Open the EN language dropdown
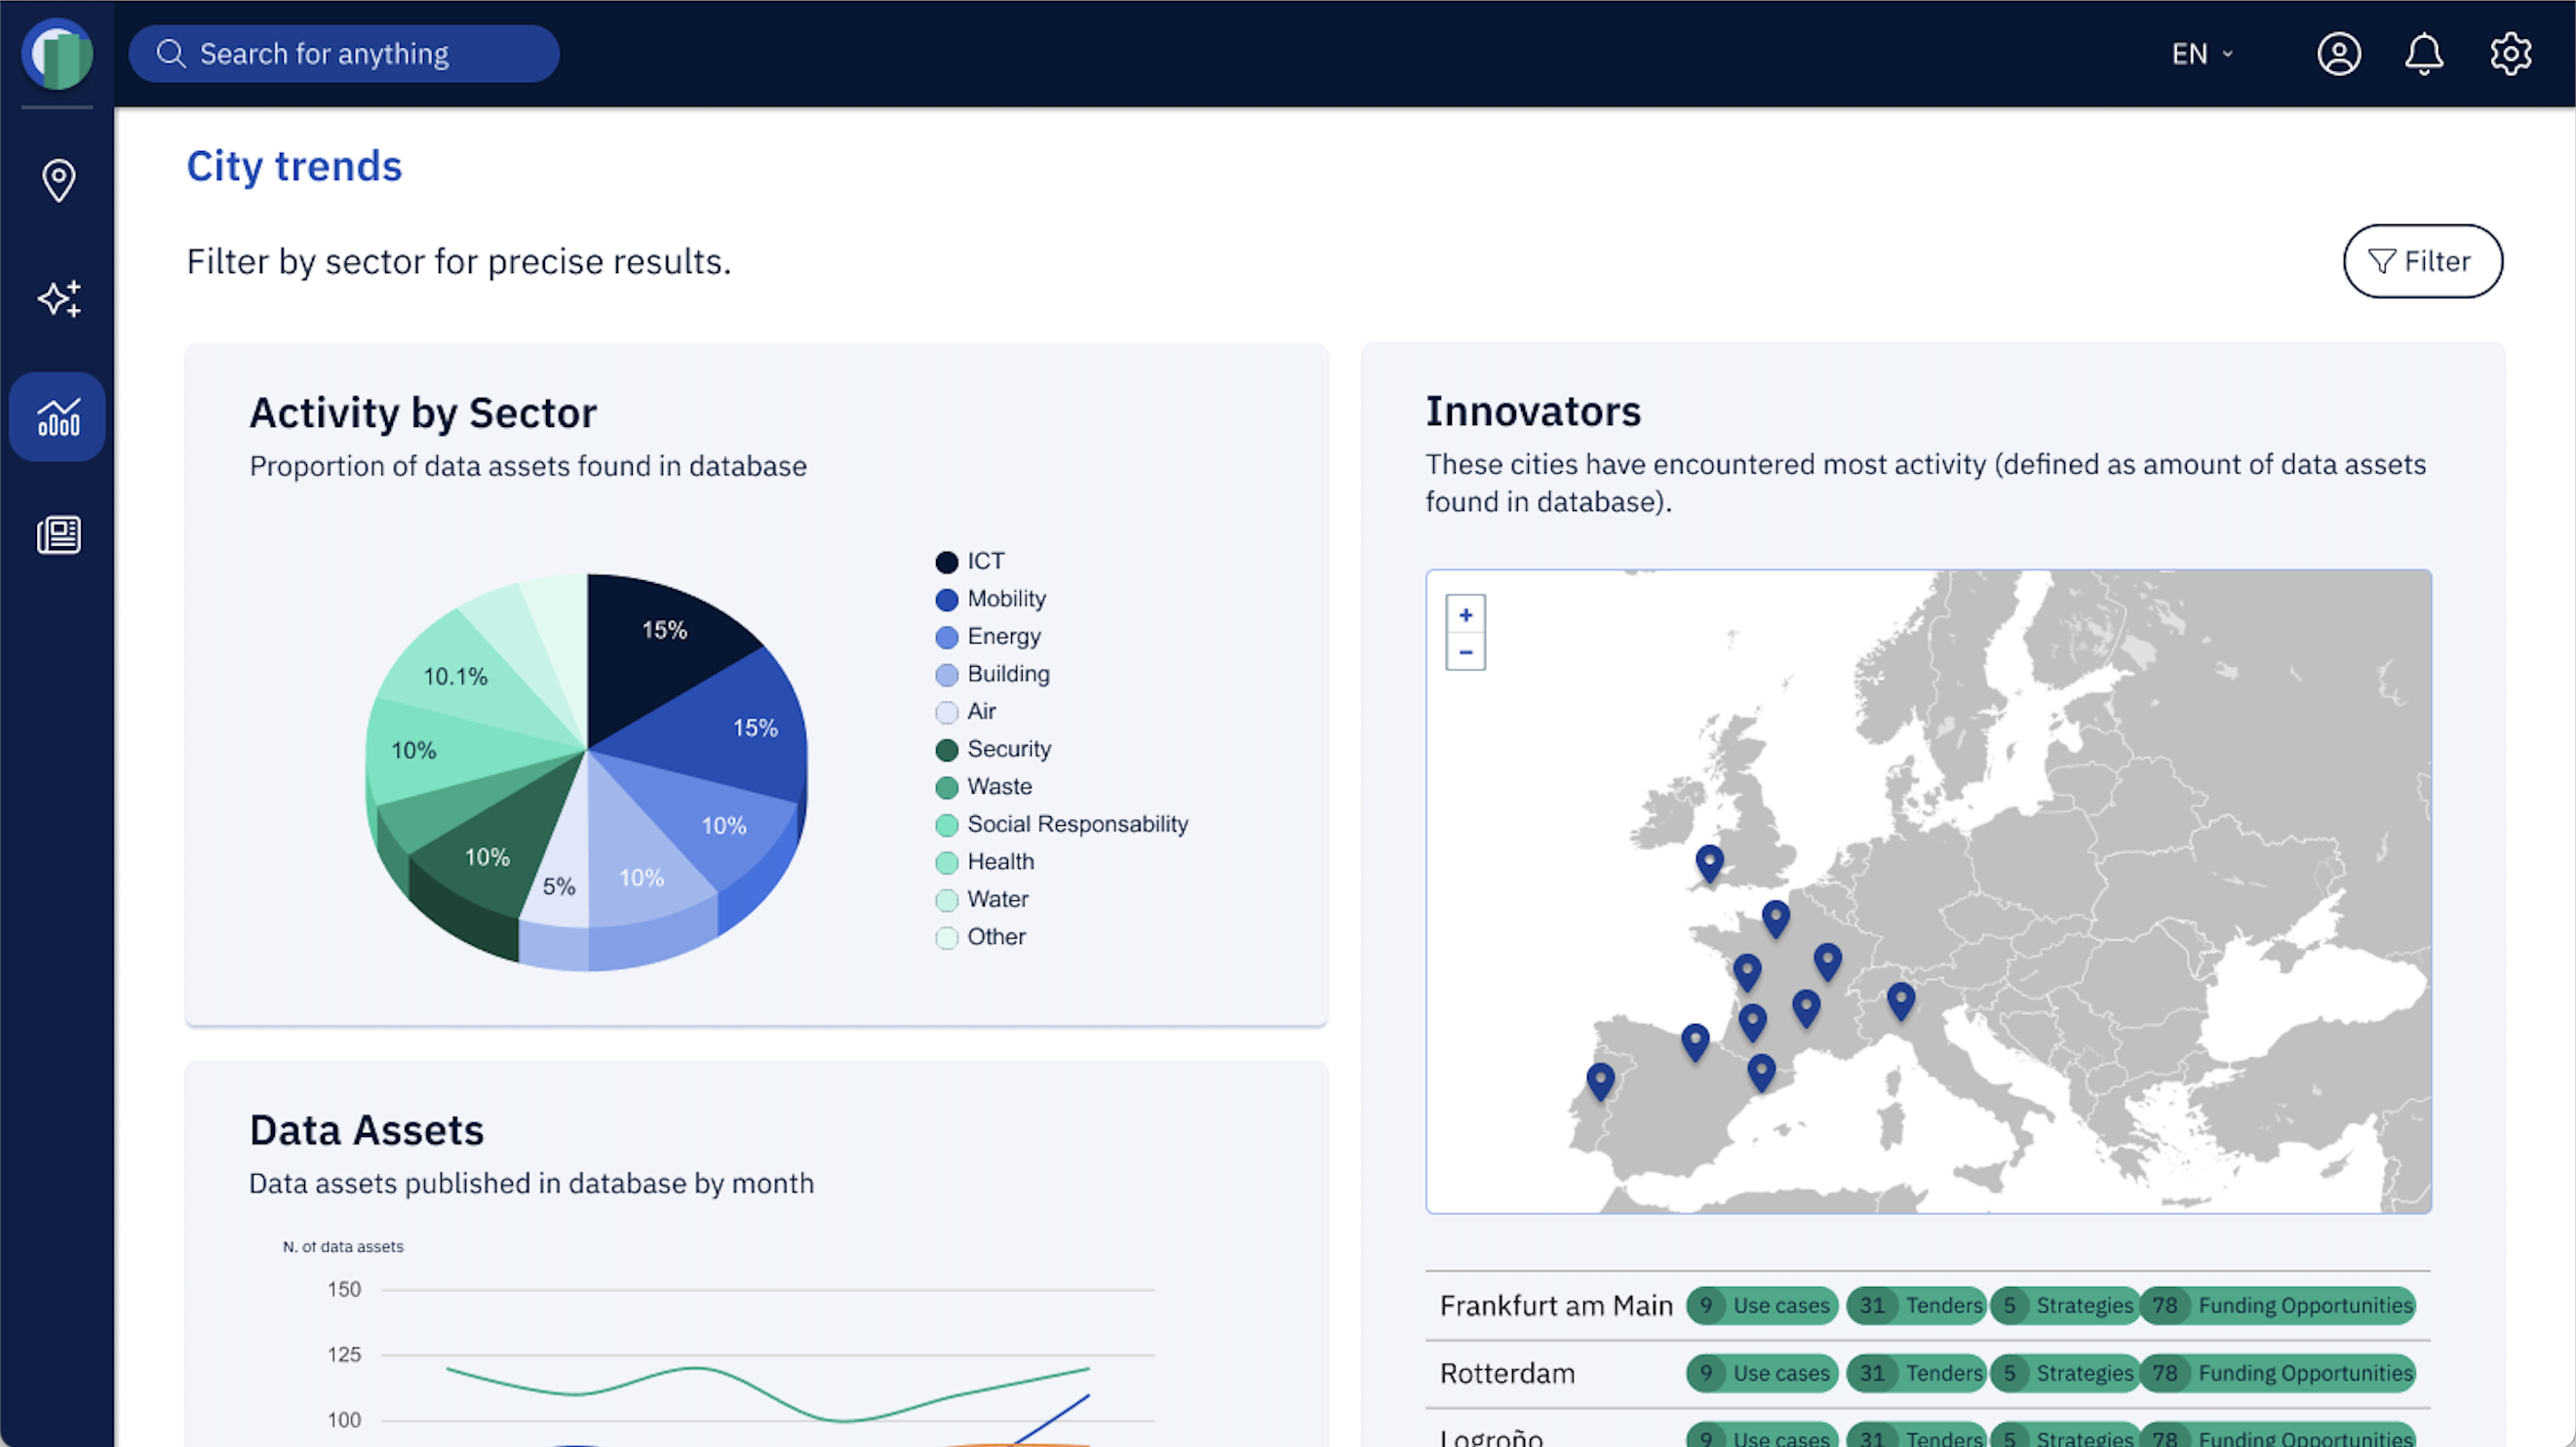This screenshot has width=2576, height=1447. click(x=2202, y=54)
